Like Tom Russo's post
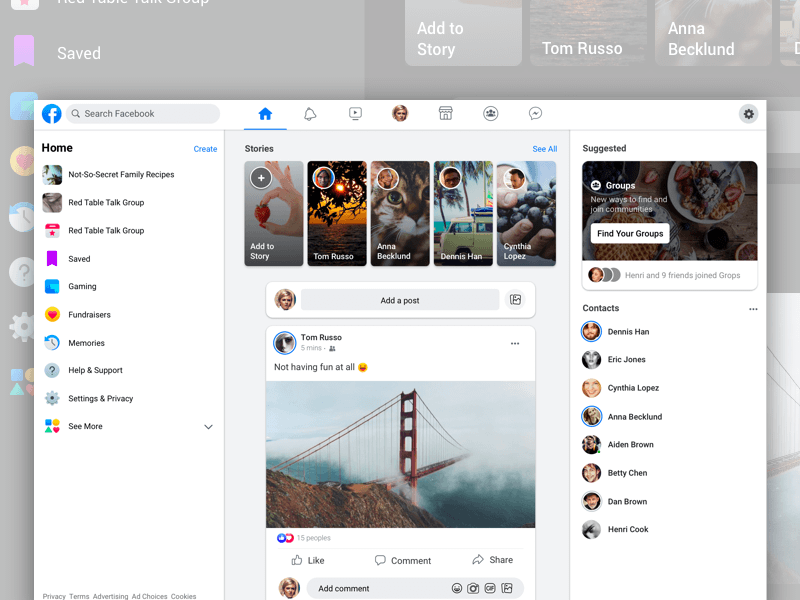Image resolution: width=800 pixels, height=600 pixels. point(308,560)
